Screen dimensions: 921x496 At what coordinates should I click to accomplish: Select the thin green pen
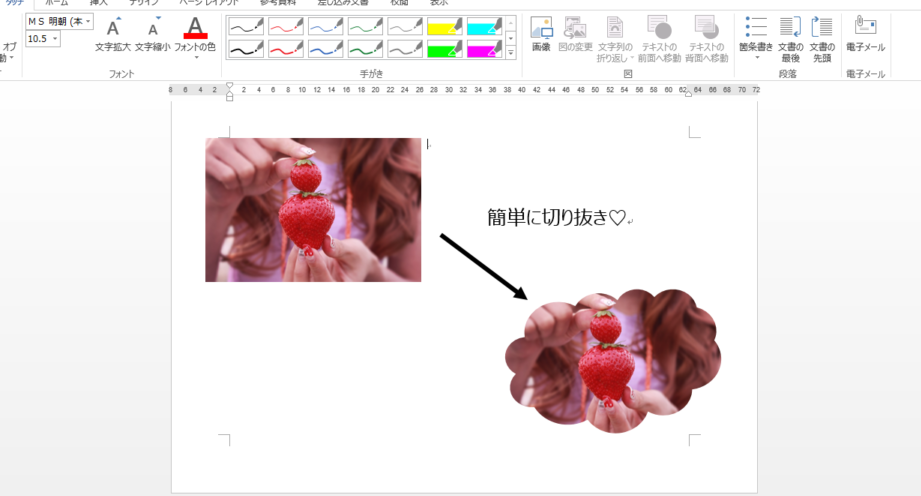(365, 26)
